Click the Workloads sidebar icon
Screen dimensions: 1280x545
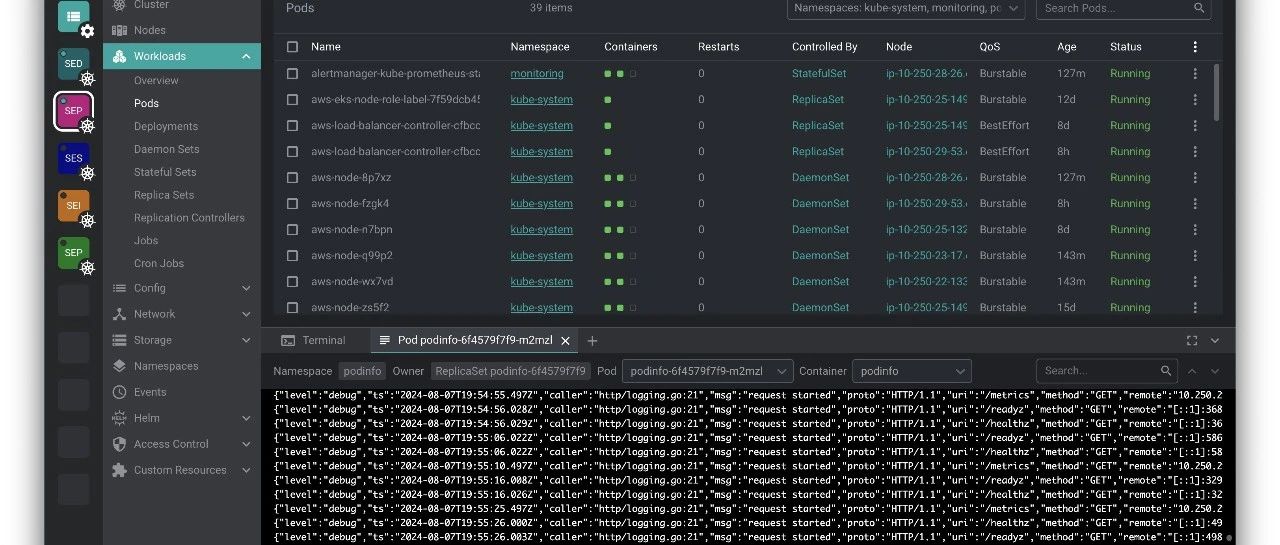pos(120,56)
